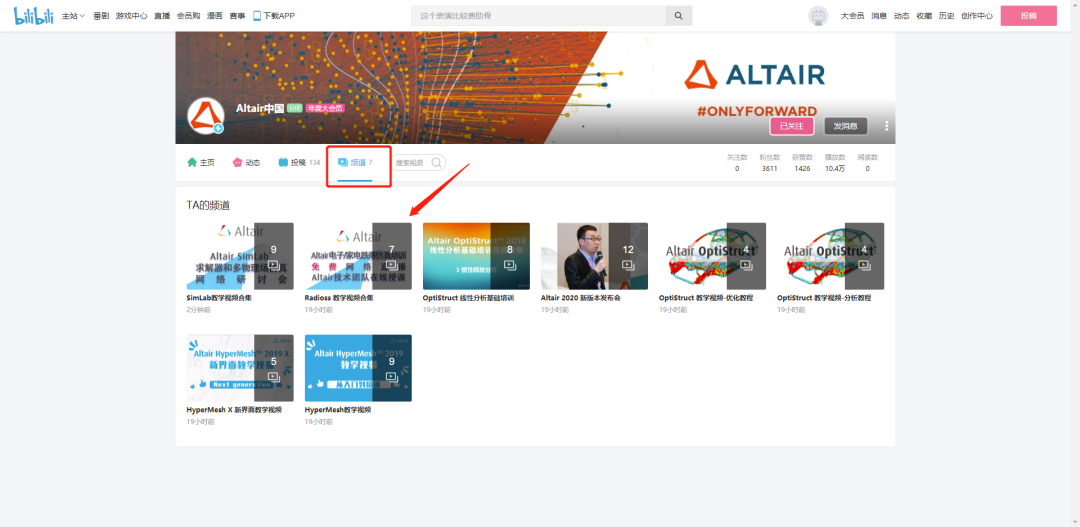Click the 下载APP link in the header
This screenshot has height=527, width=1080.
point(274,16)
